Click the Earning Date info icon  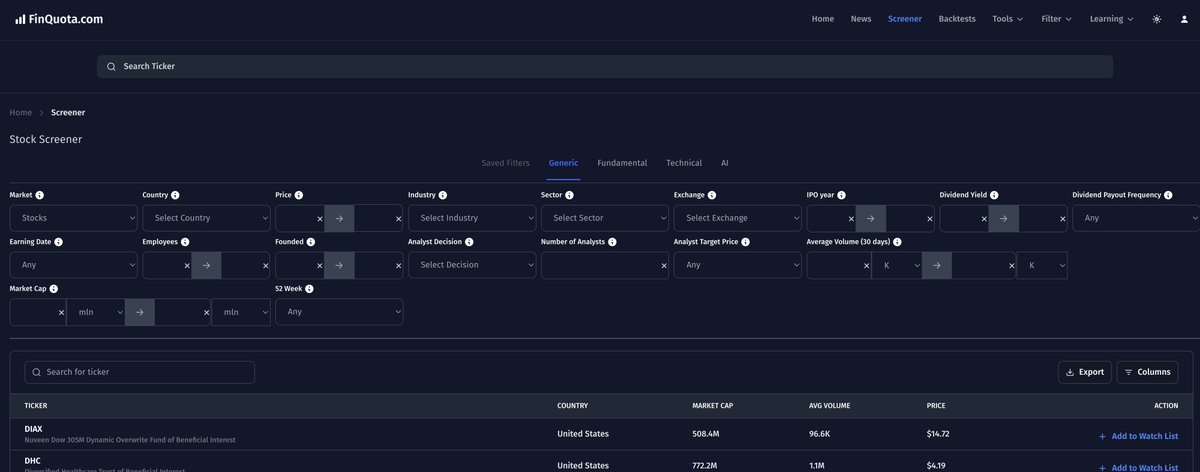(x=59, y=242)
